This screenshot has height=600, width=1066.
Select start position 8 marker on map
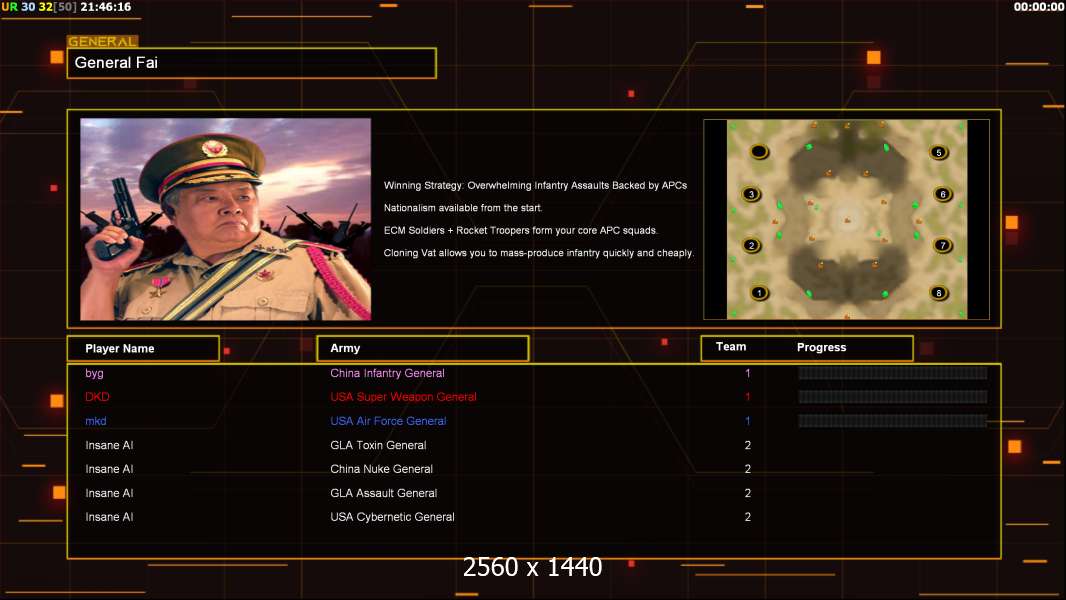939,293
